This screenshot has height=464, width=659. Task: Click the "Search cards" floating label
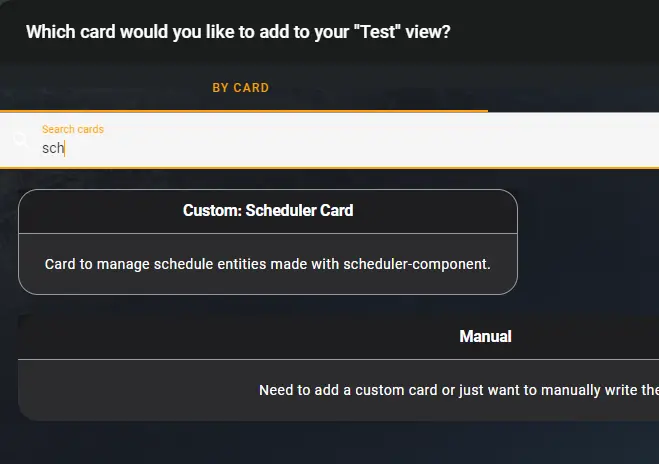(x=72, y=129)
